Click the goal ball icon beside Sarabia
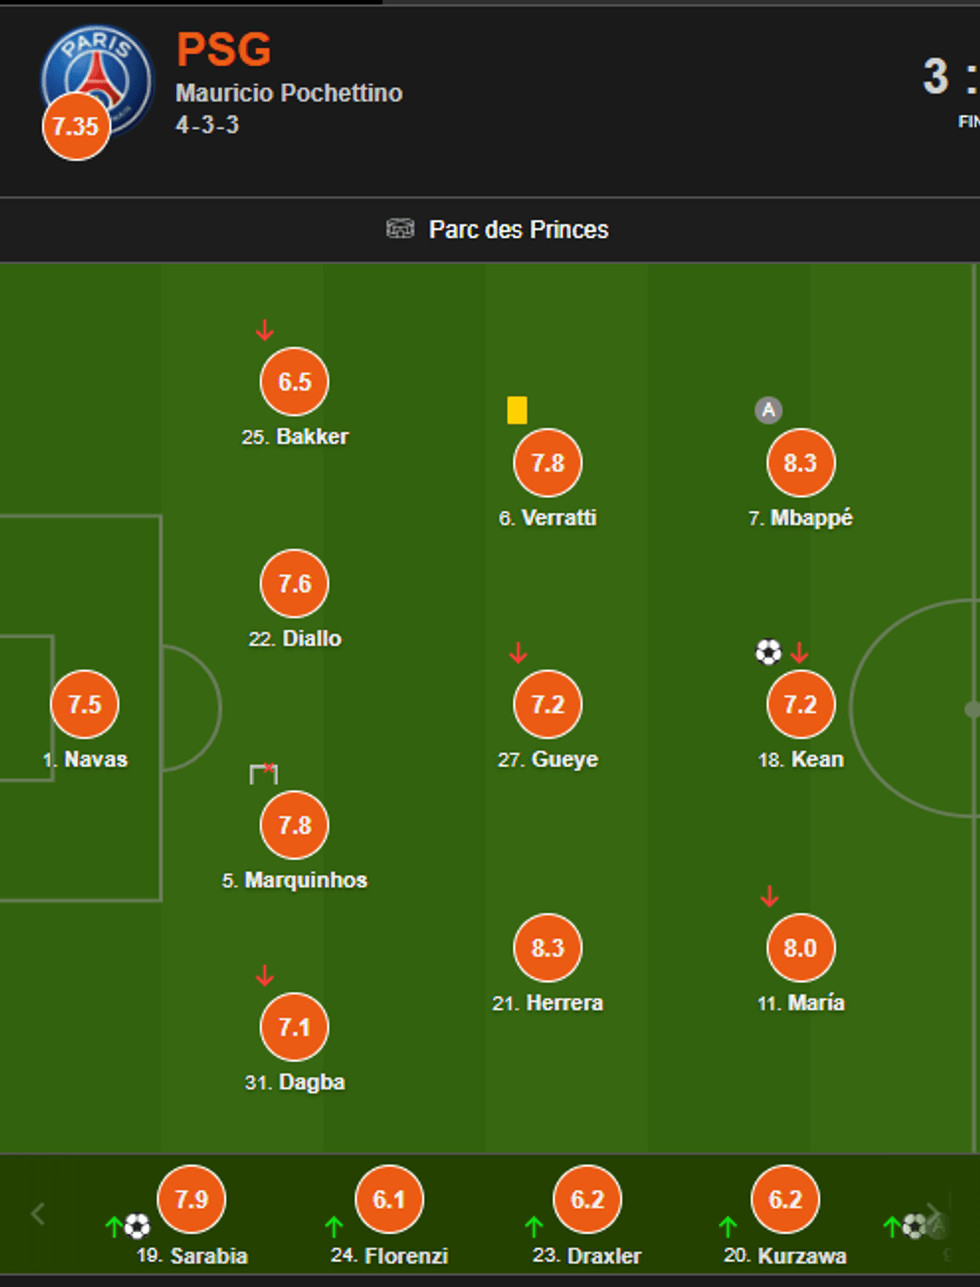The image size is (980, 1287). pos(137,1226)
